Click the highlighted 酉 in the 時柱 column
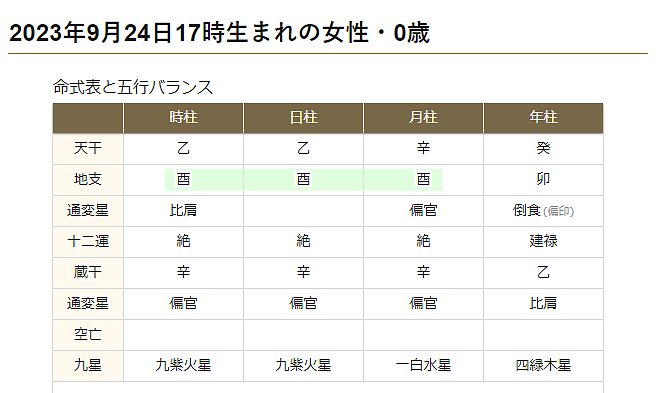The height and width of the screenshot is (393, 658). (183, 180)
